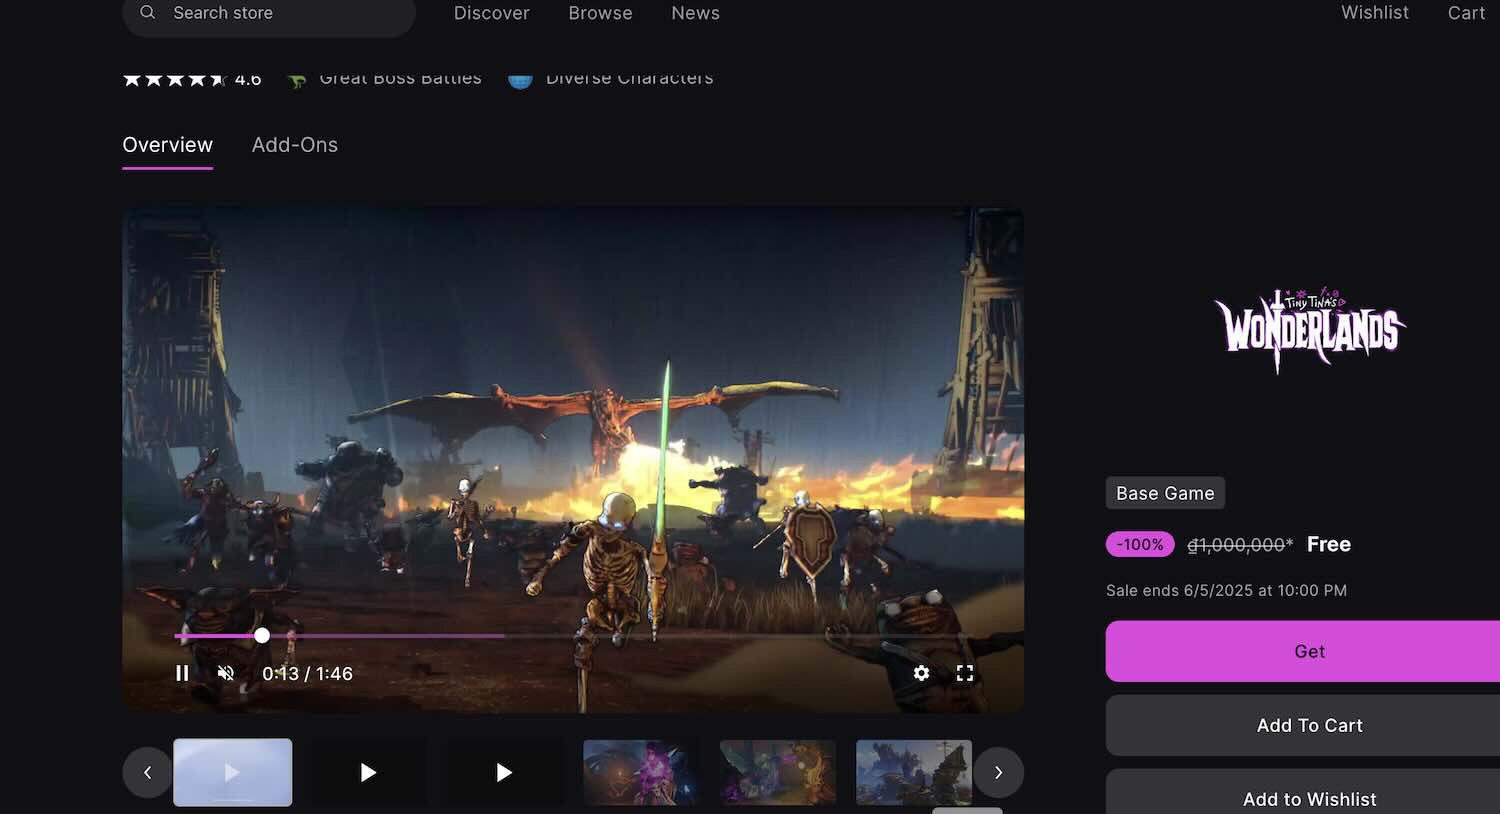The image size is (1500, 814).
Task: Play the third trailer thumbnail
Action: click(504, 772)
